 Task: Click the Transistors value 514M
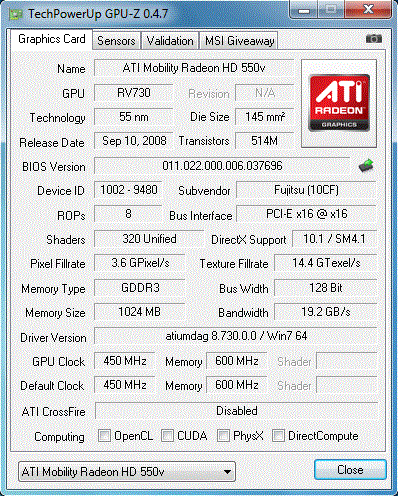[265, 141]
